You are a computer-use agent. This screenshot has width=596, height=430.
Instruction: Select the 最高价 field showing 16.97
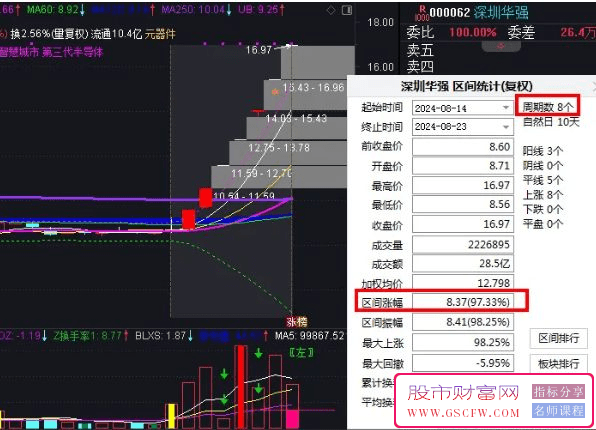[x=463, y=185]
